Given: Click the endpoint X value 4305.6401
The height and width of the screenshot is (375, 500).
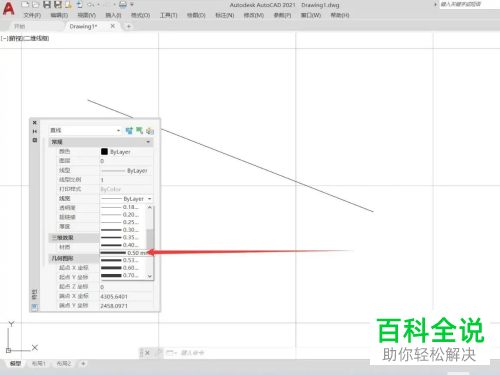Looking at the screenshot, I should pos(114,296).
